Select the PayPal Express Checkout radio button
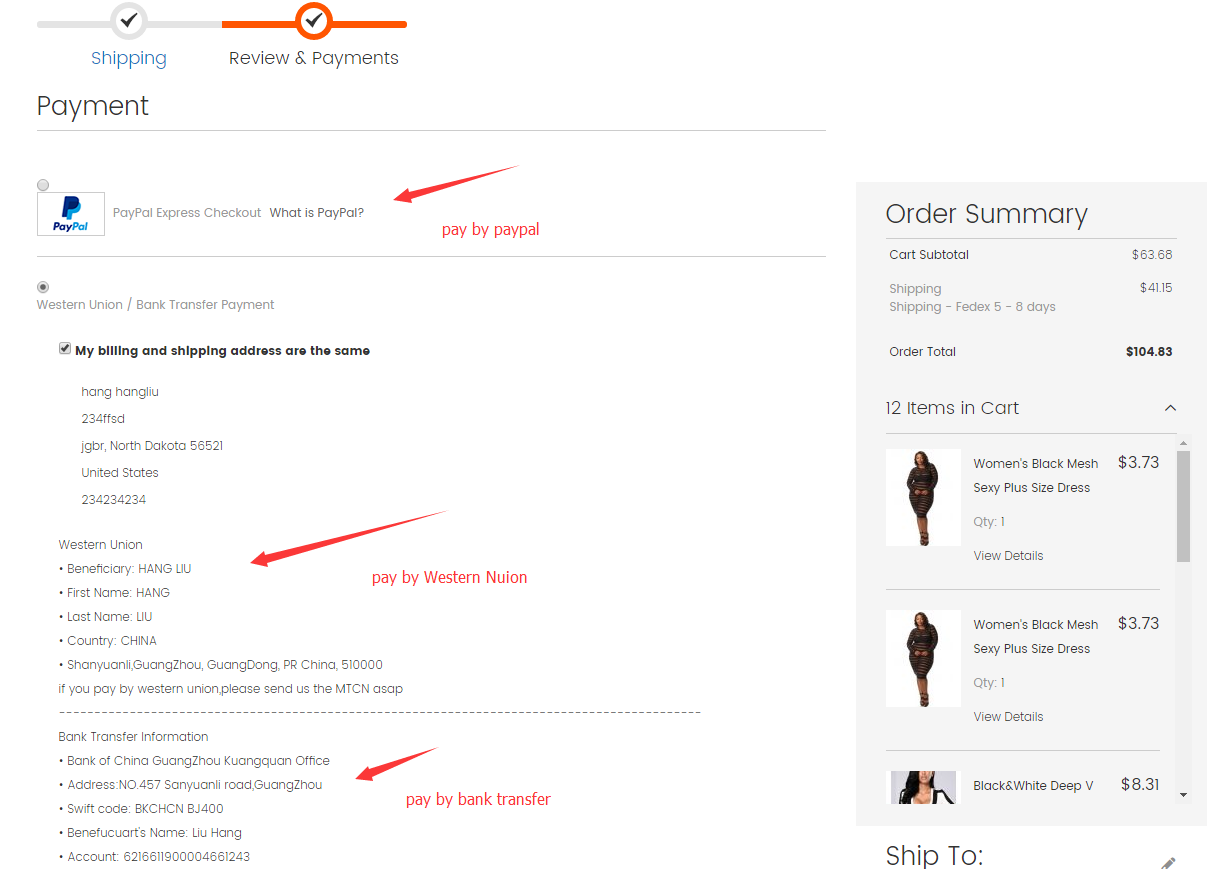The height and width of the screenshot is (869, 1217). 43,185
